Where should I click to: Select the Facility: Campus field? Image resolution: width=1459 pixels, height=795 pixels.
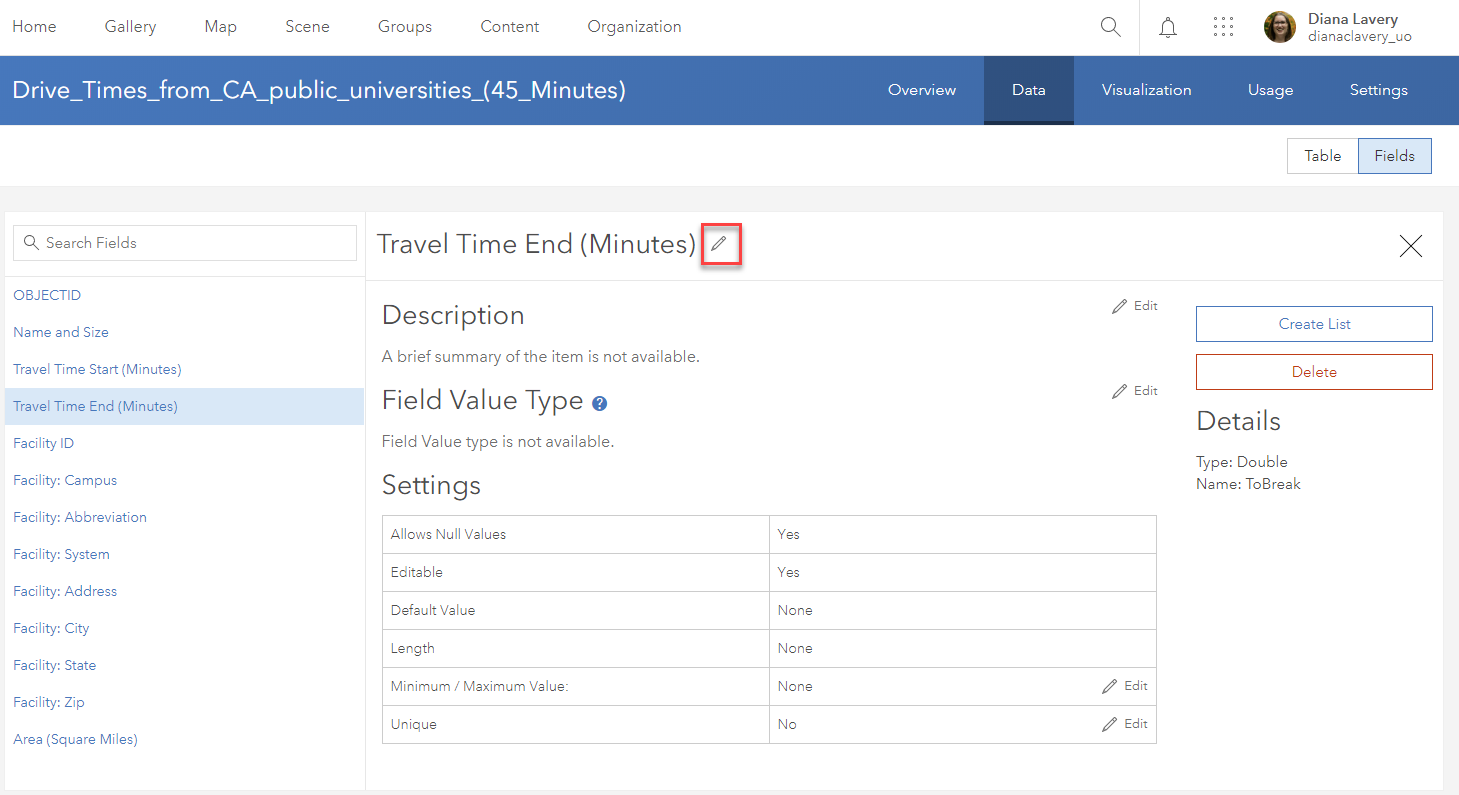click(64, 480)
